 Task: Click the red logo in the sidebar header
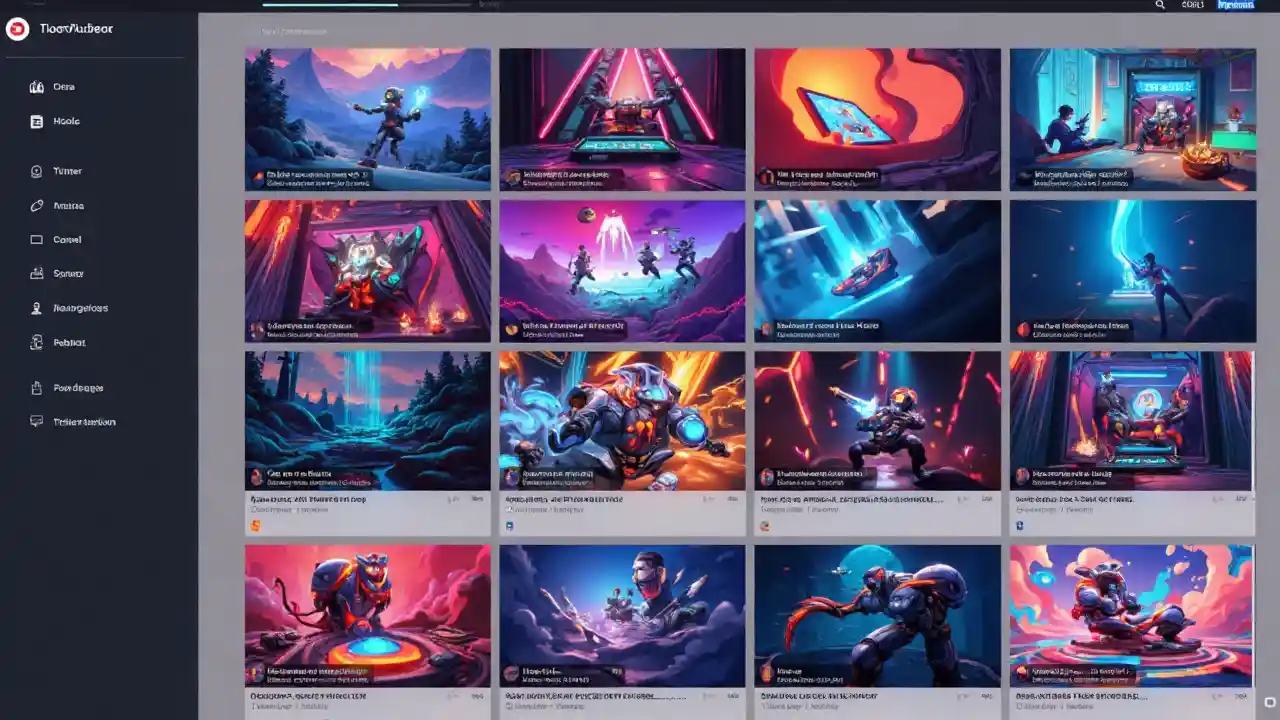pos(17,29)
